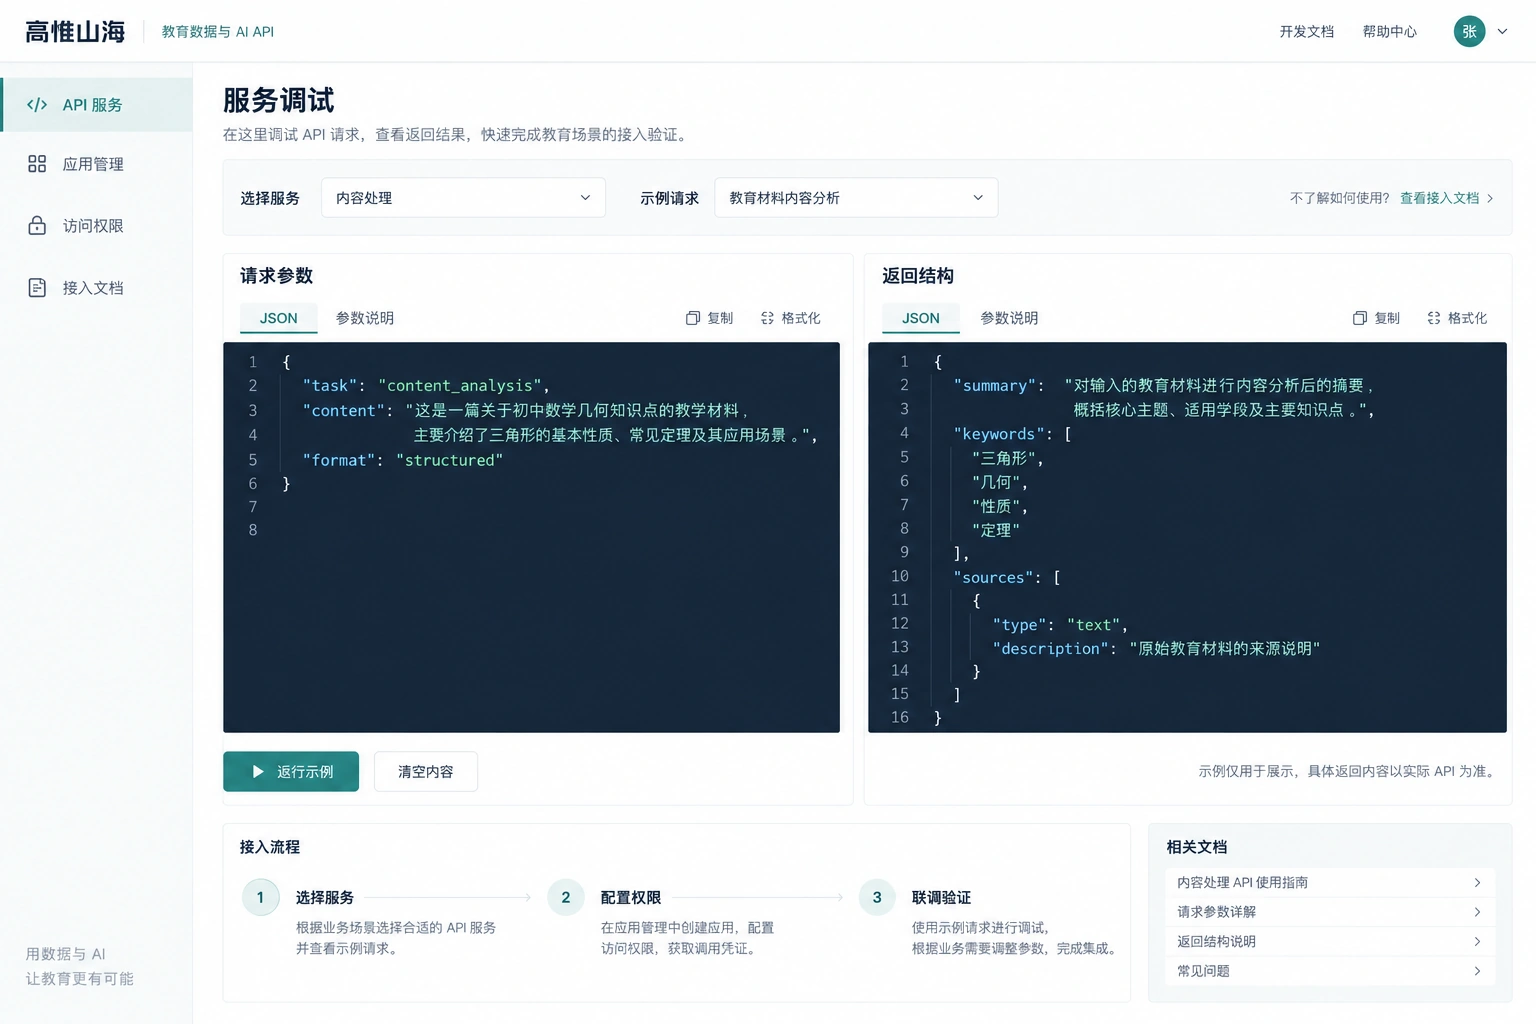Image resolution: width=1536 pixels, height=1024 pixels.
Task: Click the 服务调试 page heading
Action: [x=279, y=100]
